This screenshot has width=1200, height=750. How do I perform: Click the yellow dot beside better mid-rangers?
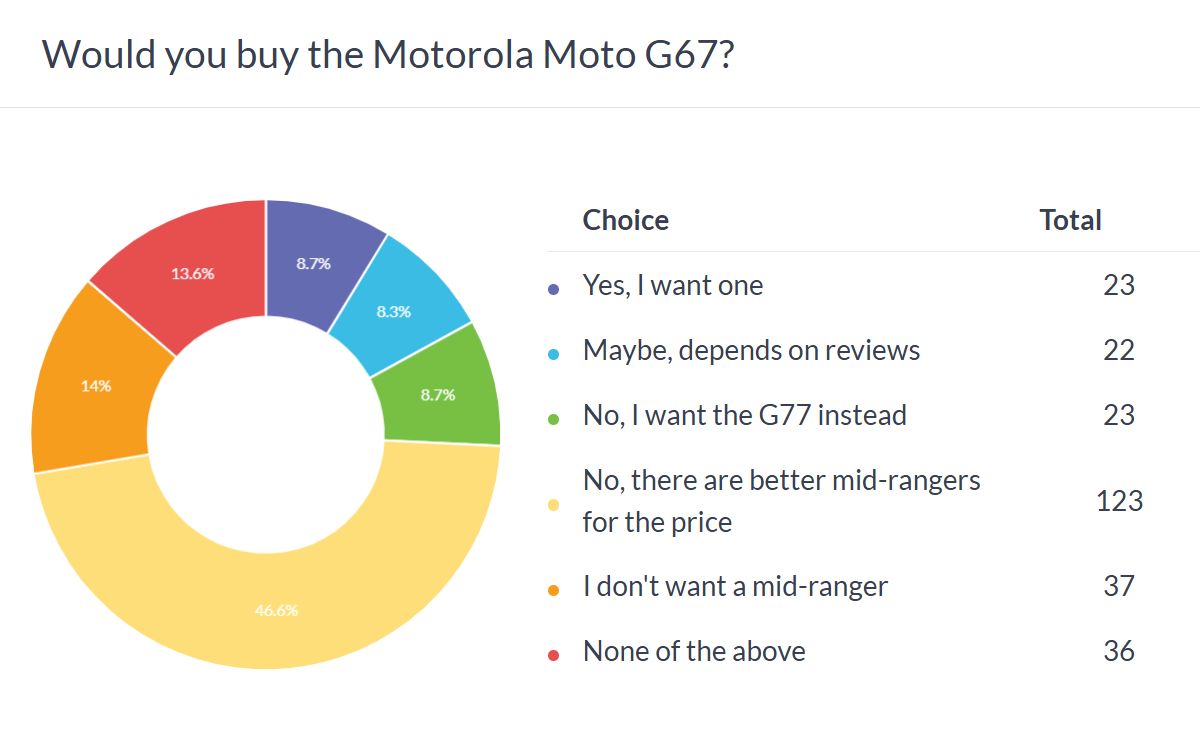553,505
